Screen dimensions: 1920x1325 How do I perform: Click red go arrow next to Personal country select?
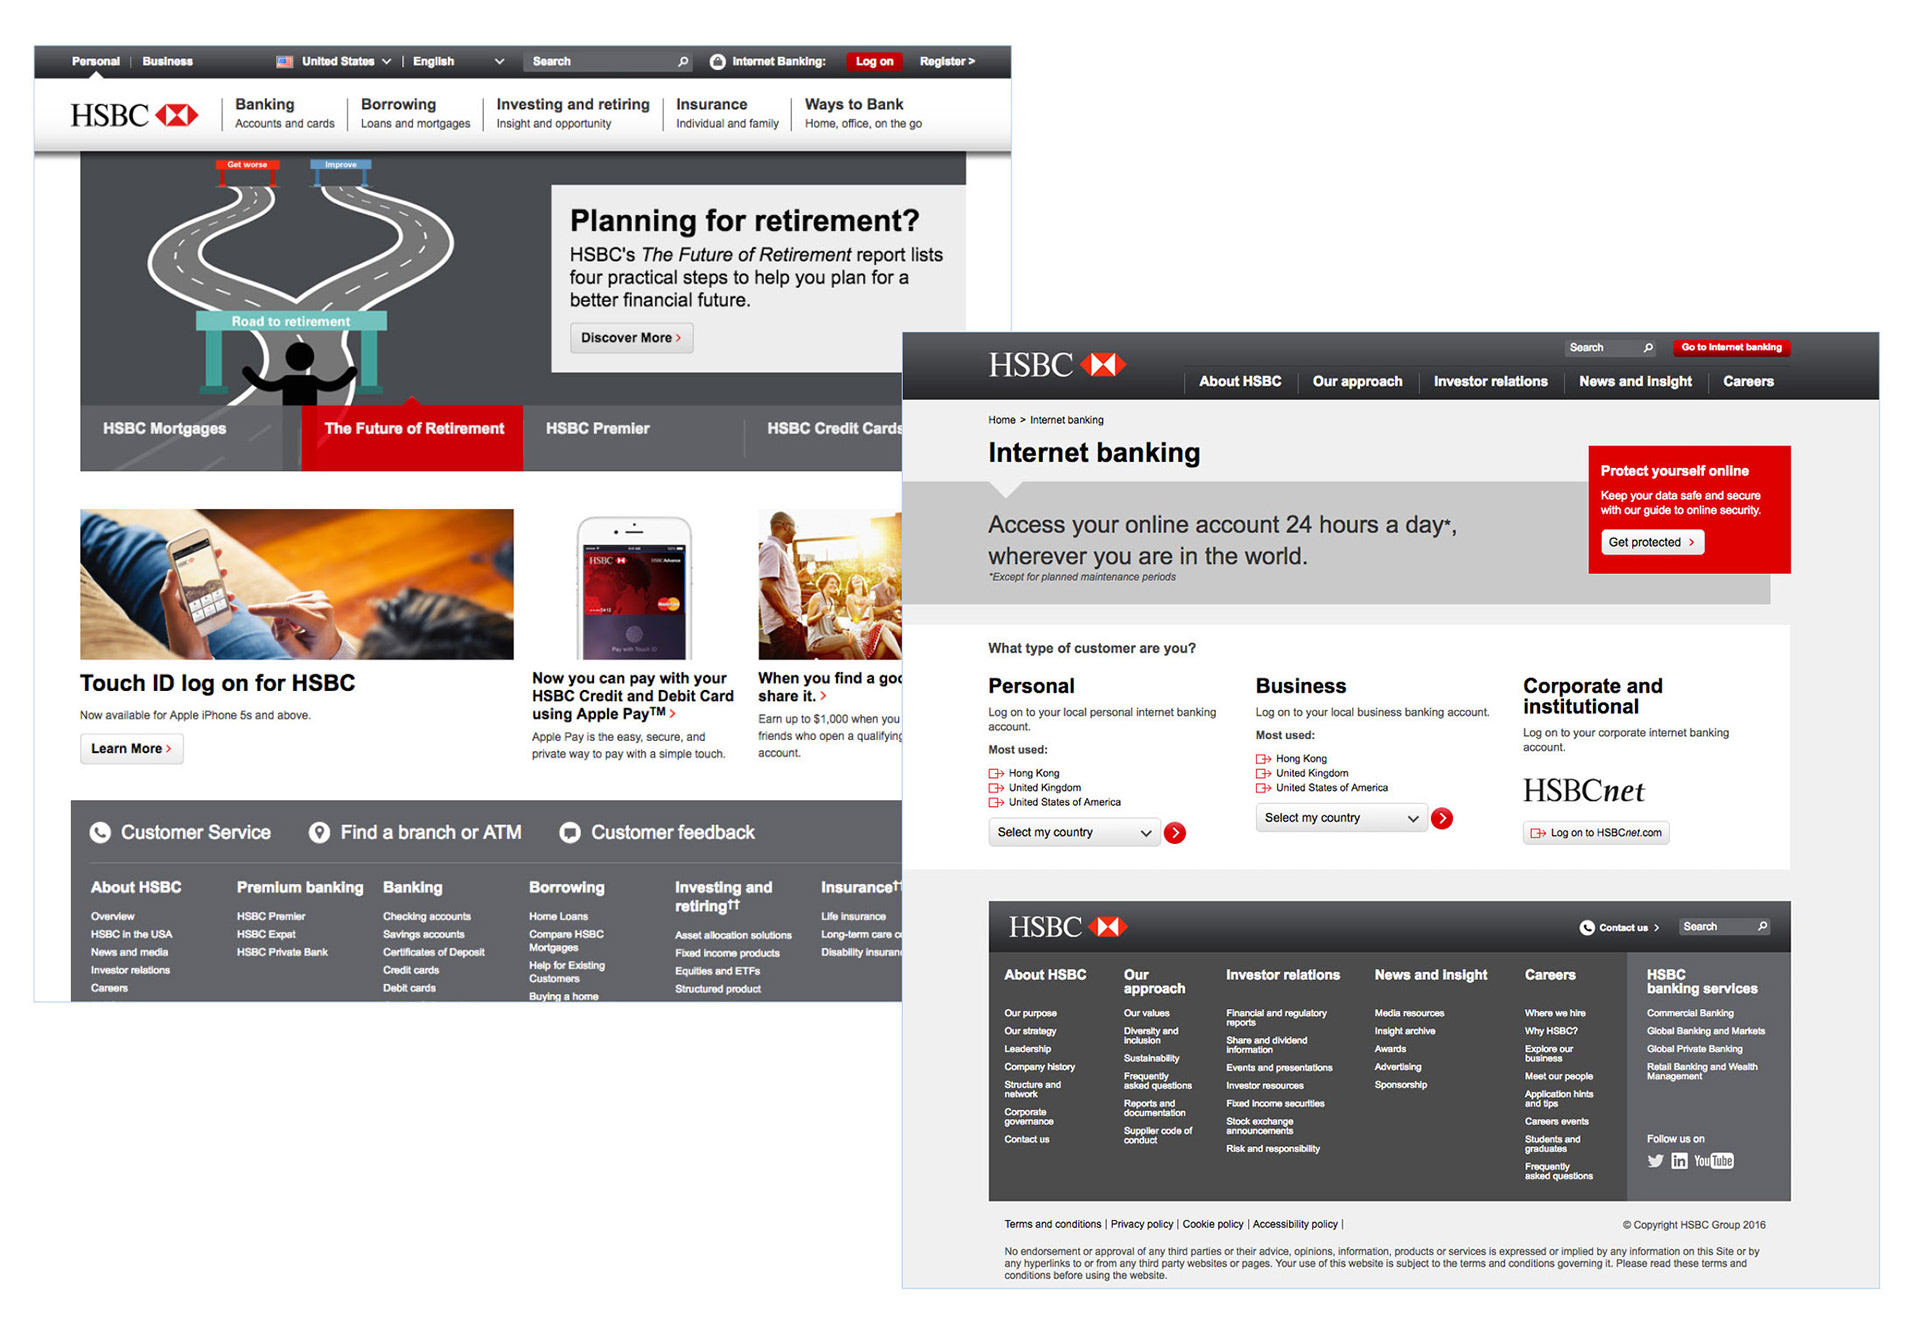(1175, 832)
